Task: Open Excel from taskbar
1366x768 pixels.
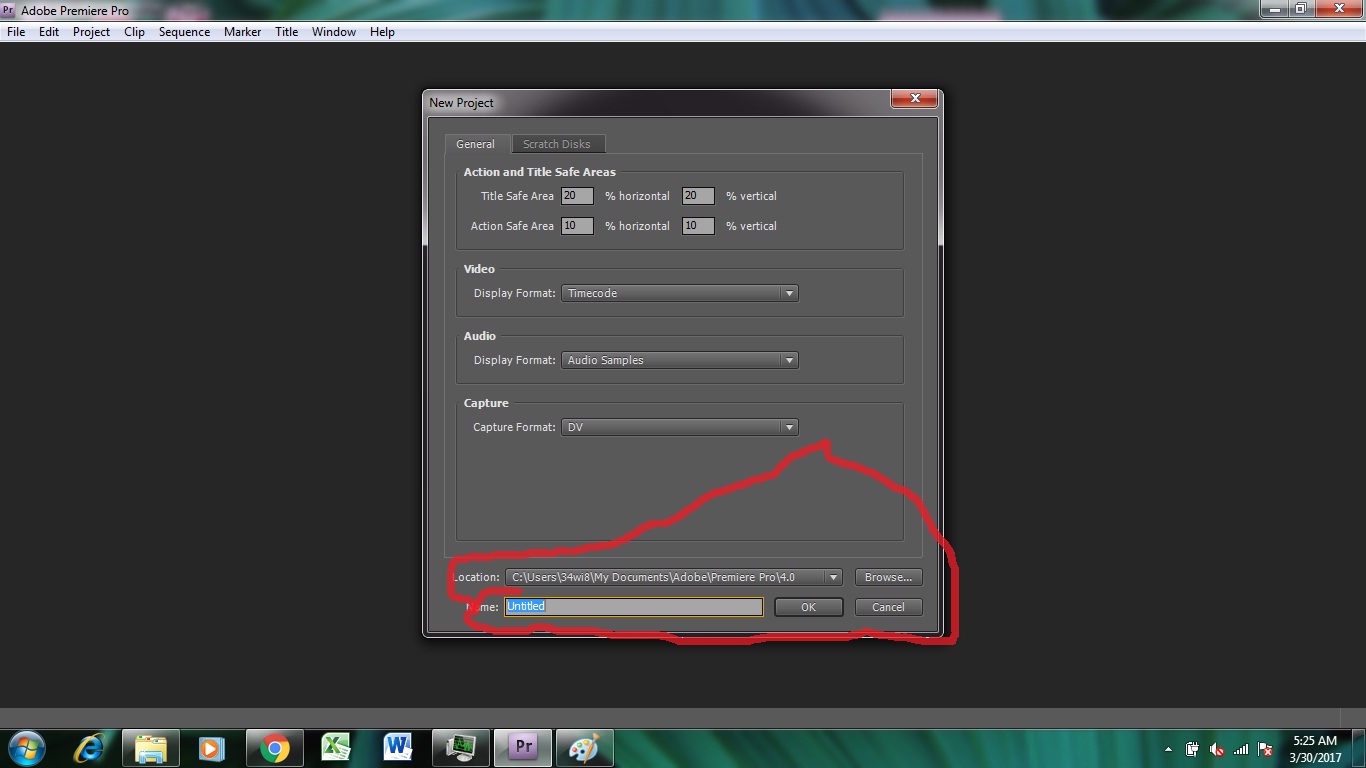Action: coord(336,748)
